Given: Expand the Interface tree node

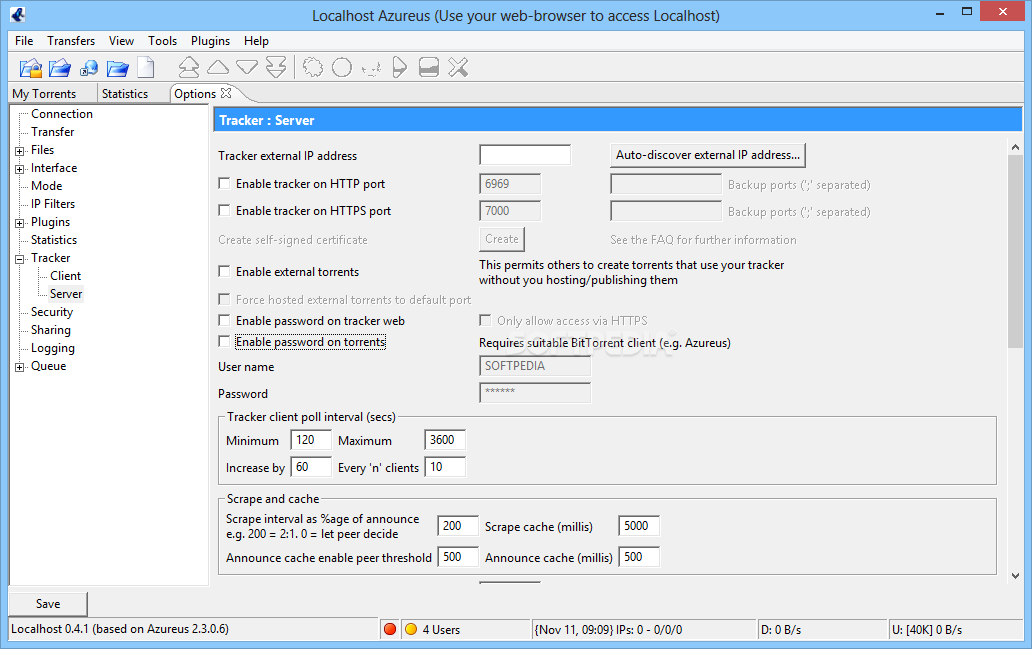Looking at the screenshot, I should 20,169.
